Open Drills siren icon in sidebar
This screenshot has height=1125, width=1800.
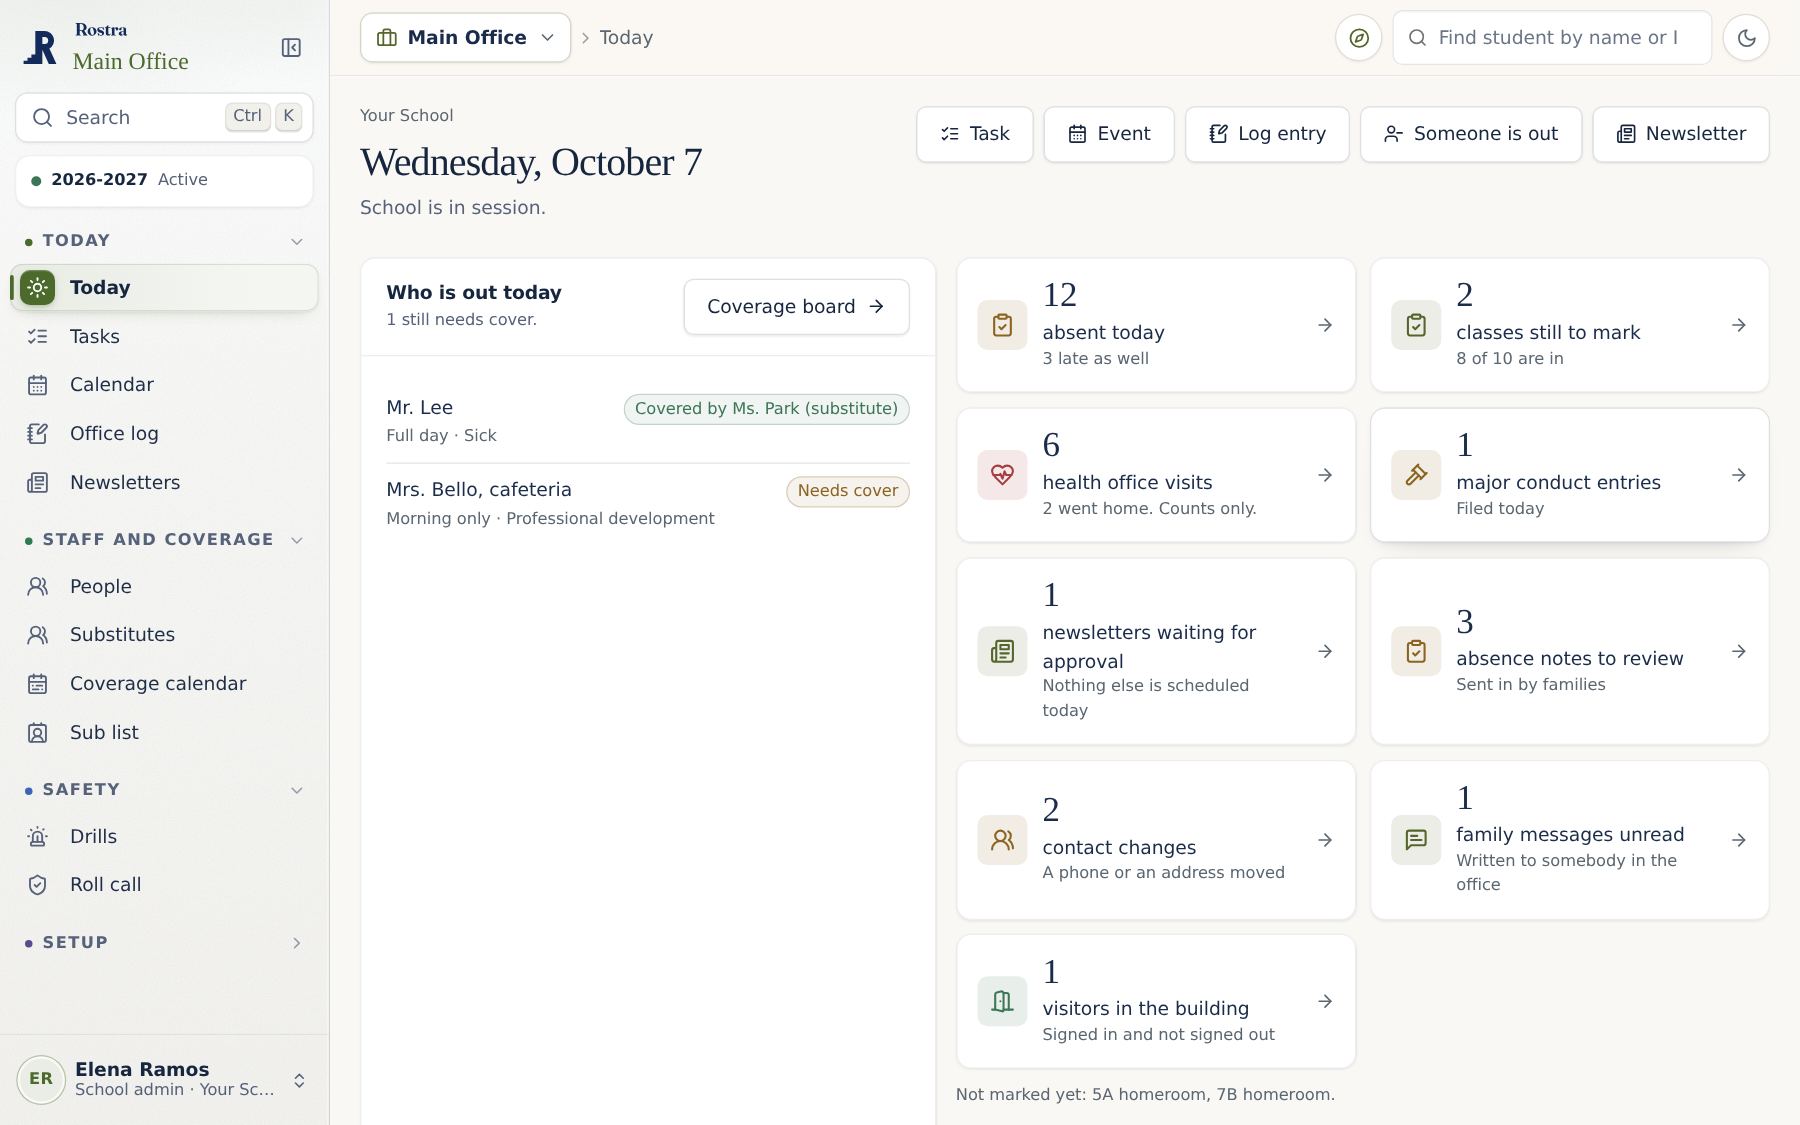[38, 837]
